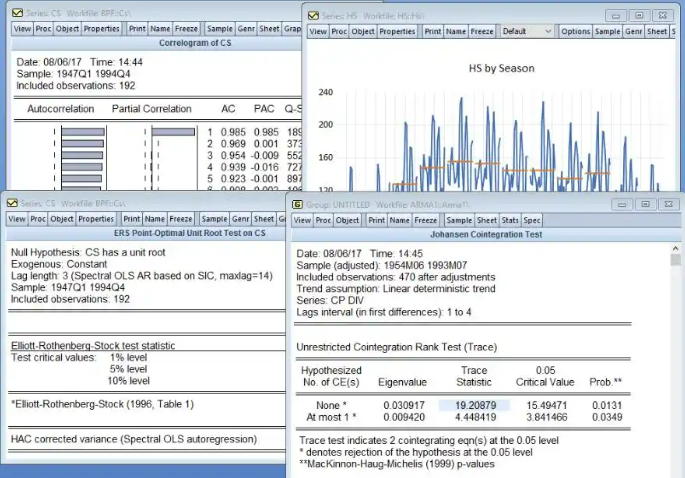Click Name in the HS series window

[x=456, y=31]
